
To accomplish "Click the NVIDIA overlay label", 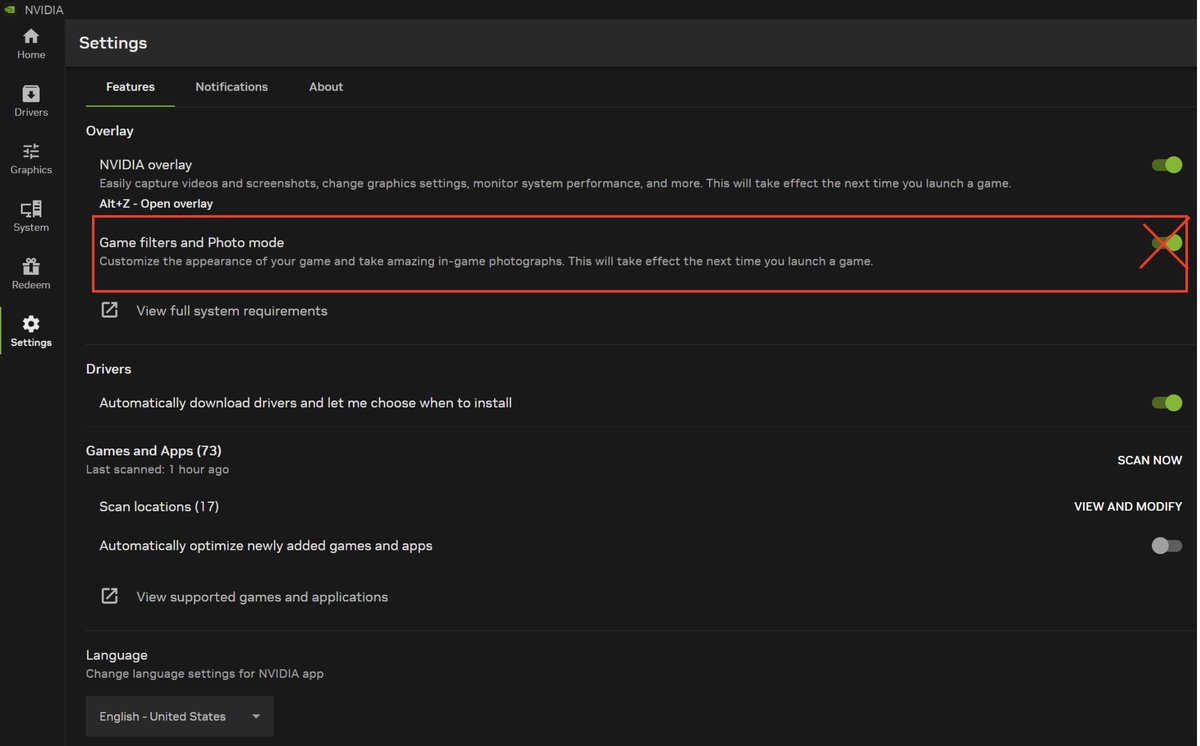I will (146, 165).
